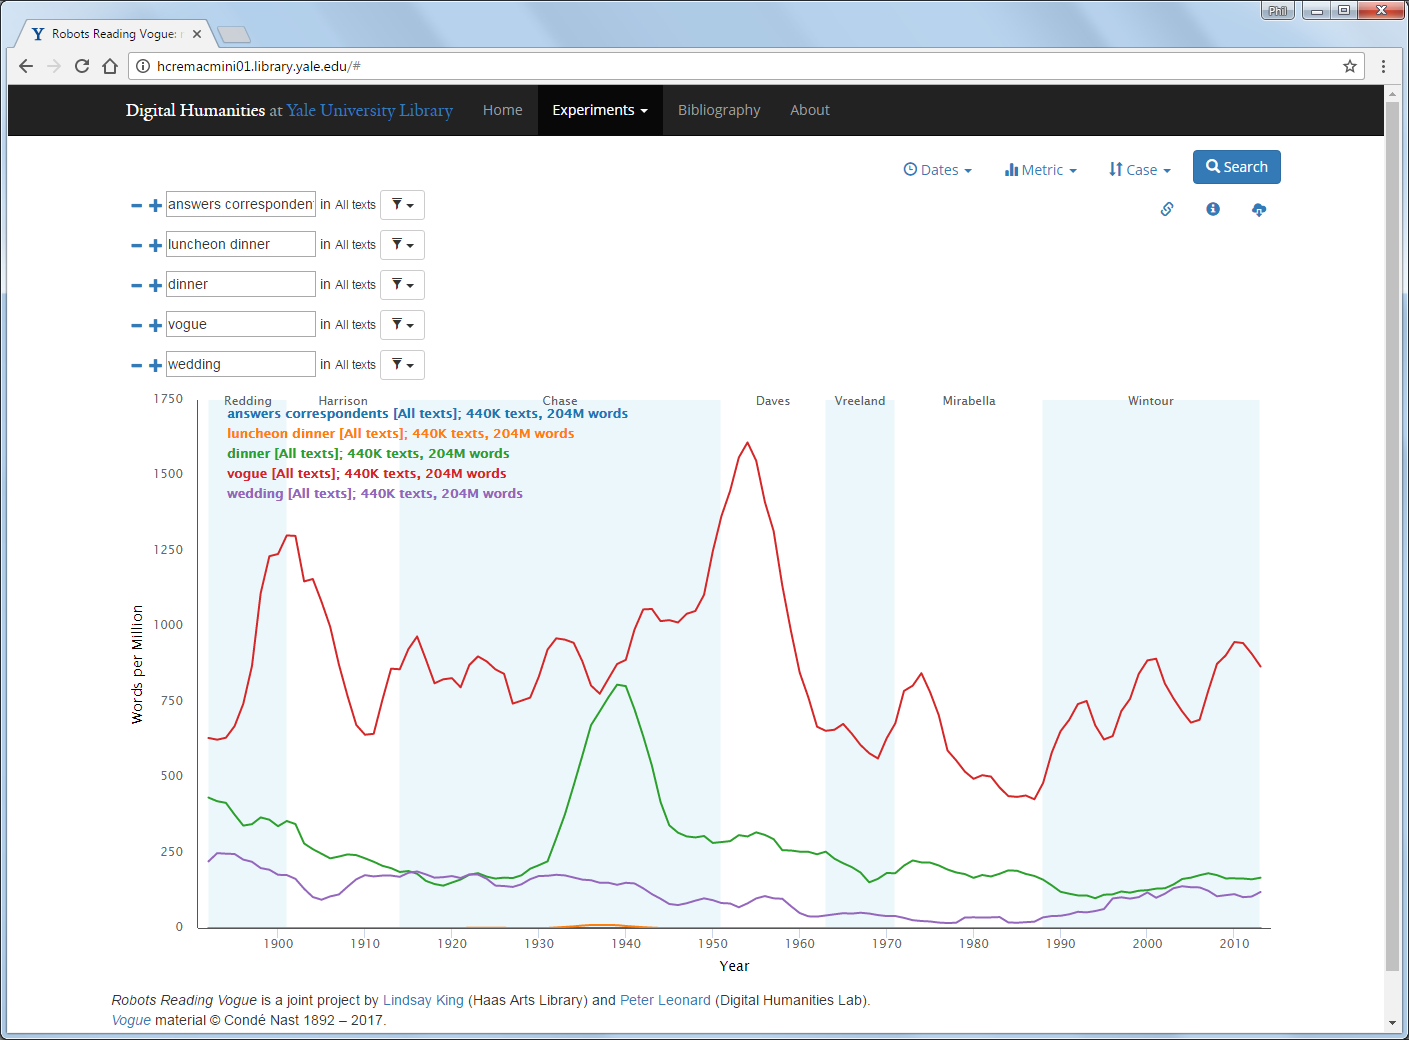The width and height of the screenshot is (1409, 1040).
Task: Click the Digital Humanities brand title
Action: coord(195,110)
